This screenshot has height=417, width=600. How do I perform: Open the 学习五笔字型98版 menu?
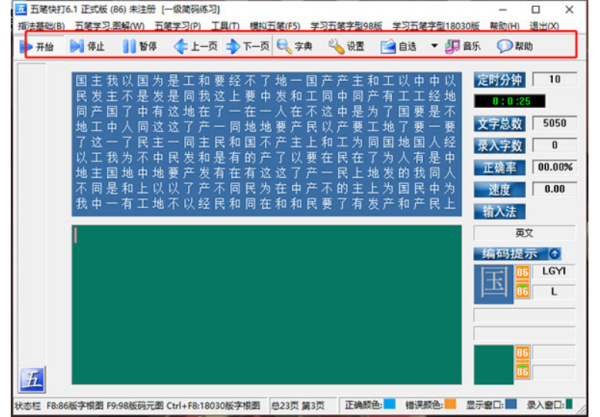coord(346,26)
